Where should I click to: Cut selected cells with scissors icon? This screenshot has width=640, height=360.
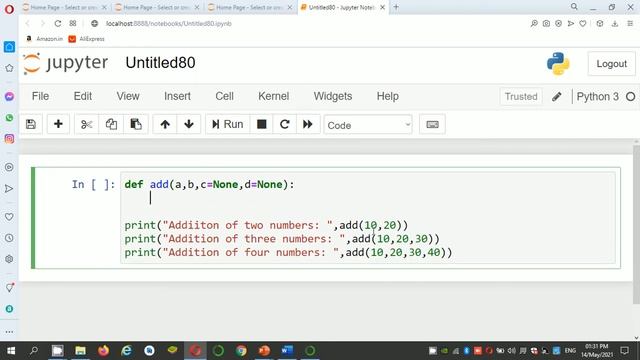[x=86, y=124]
